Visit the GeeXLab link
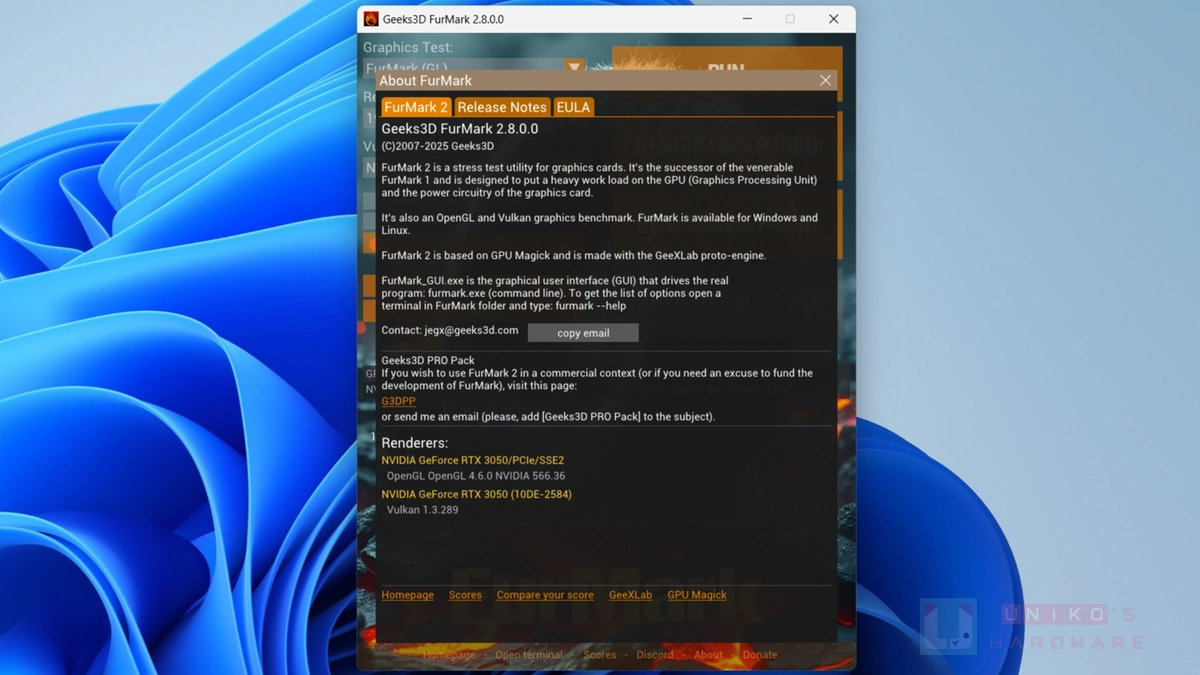This screenshot has height=675, width=1200. point(630,595)
